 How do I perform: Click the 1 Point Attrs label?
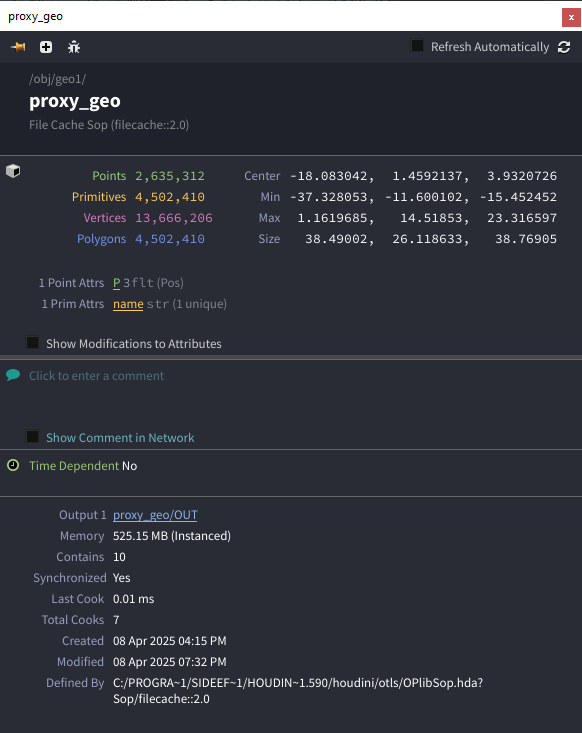click(x=71, y=283)
